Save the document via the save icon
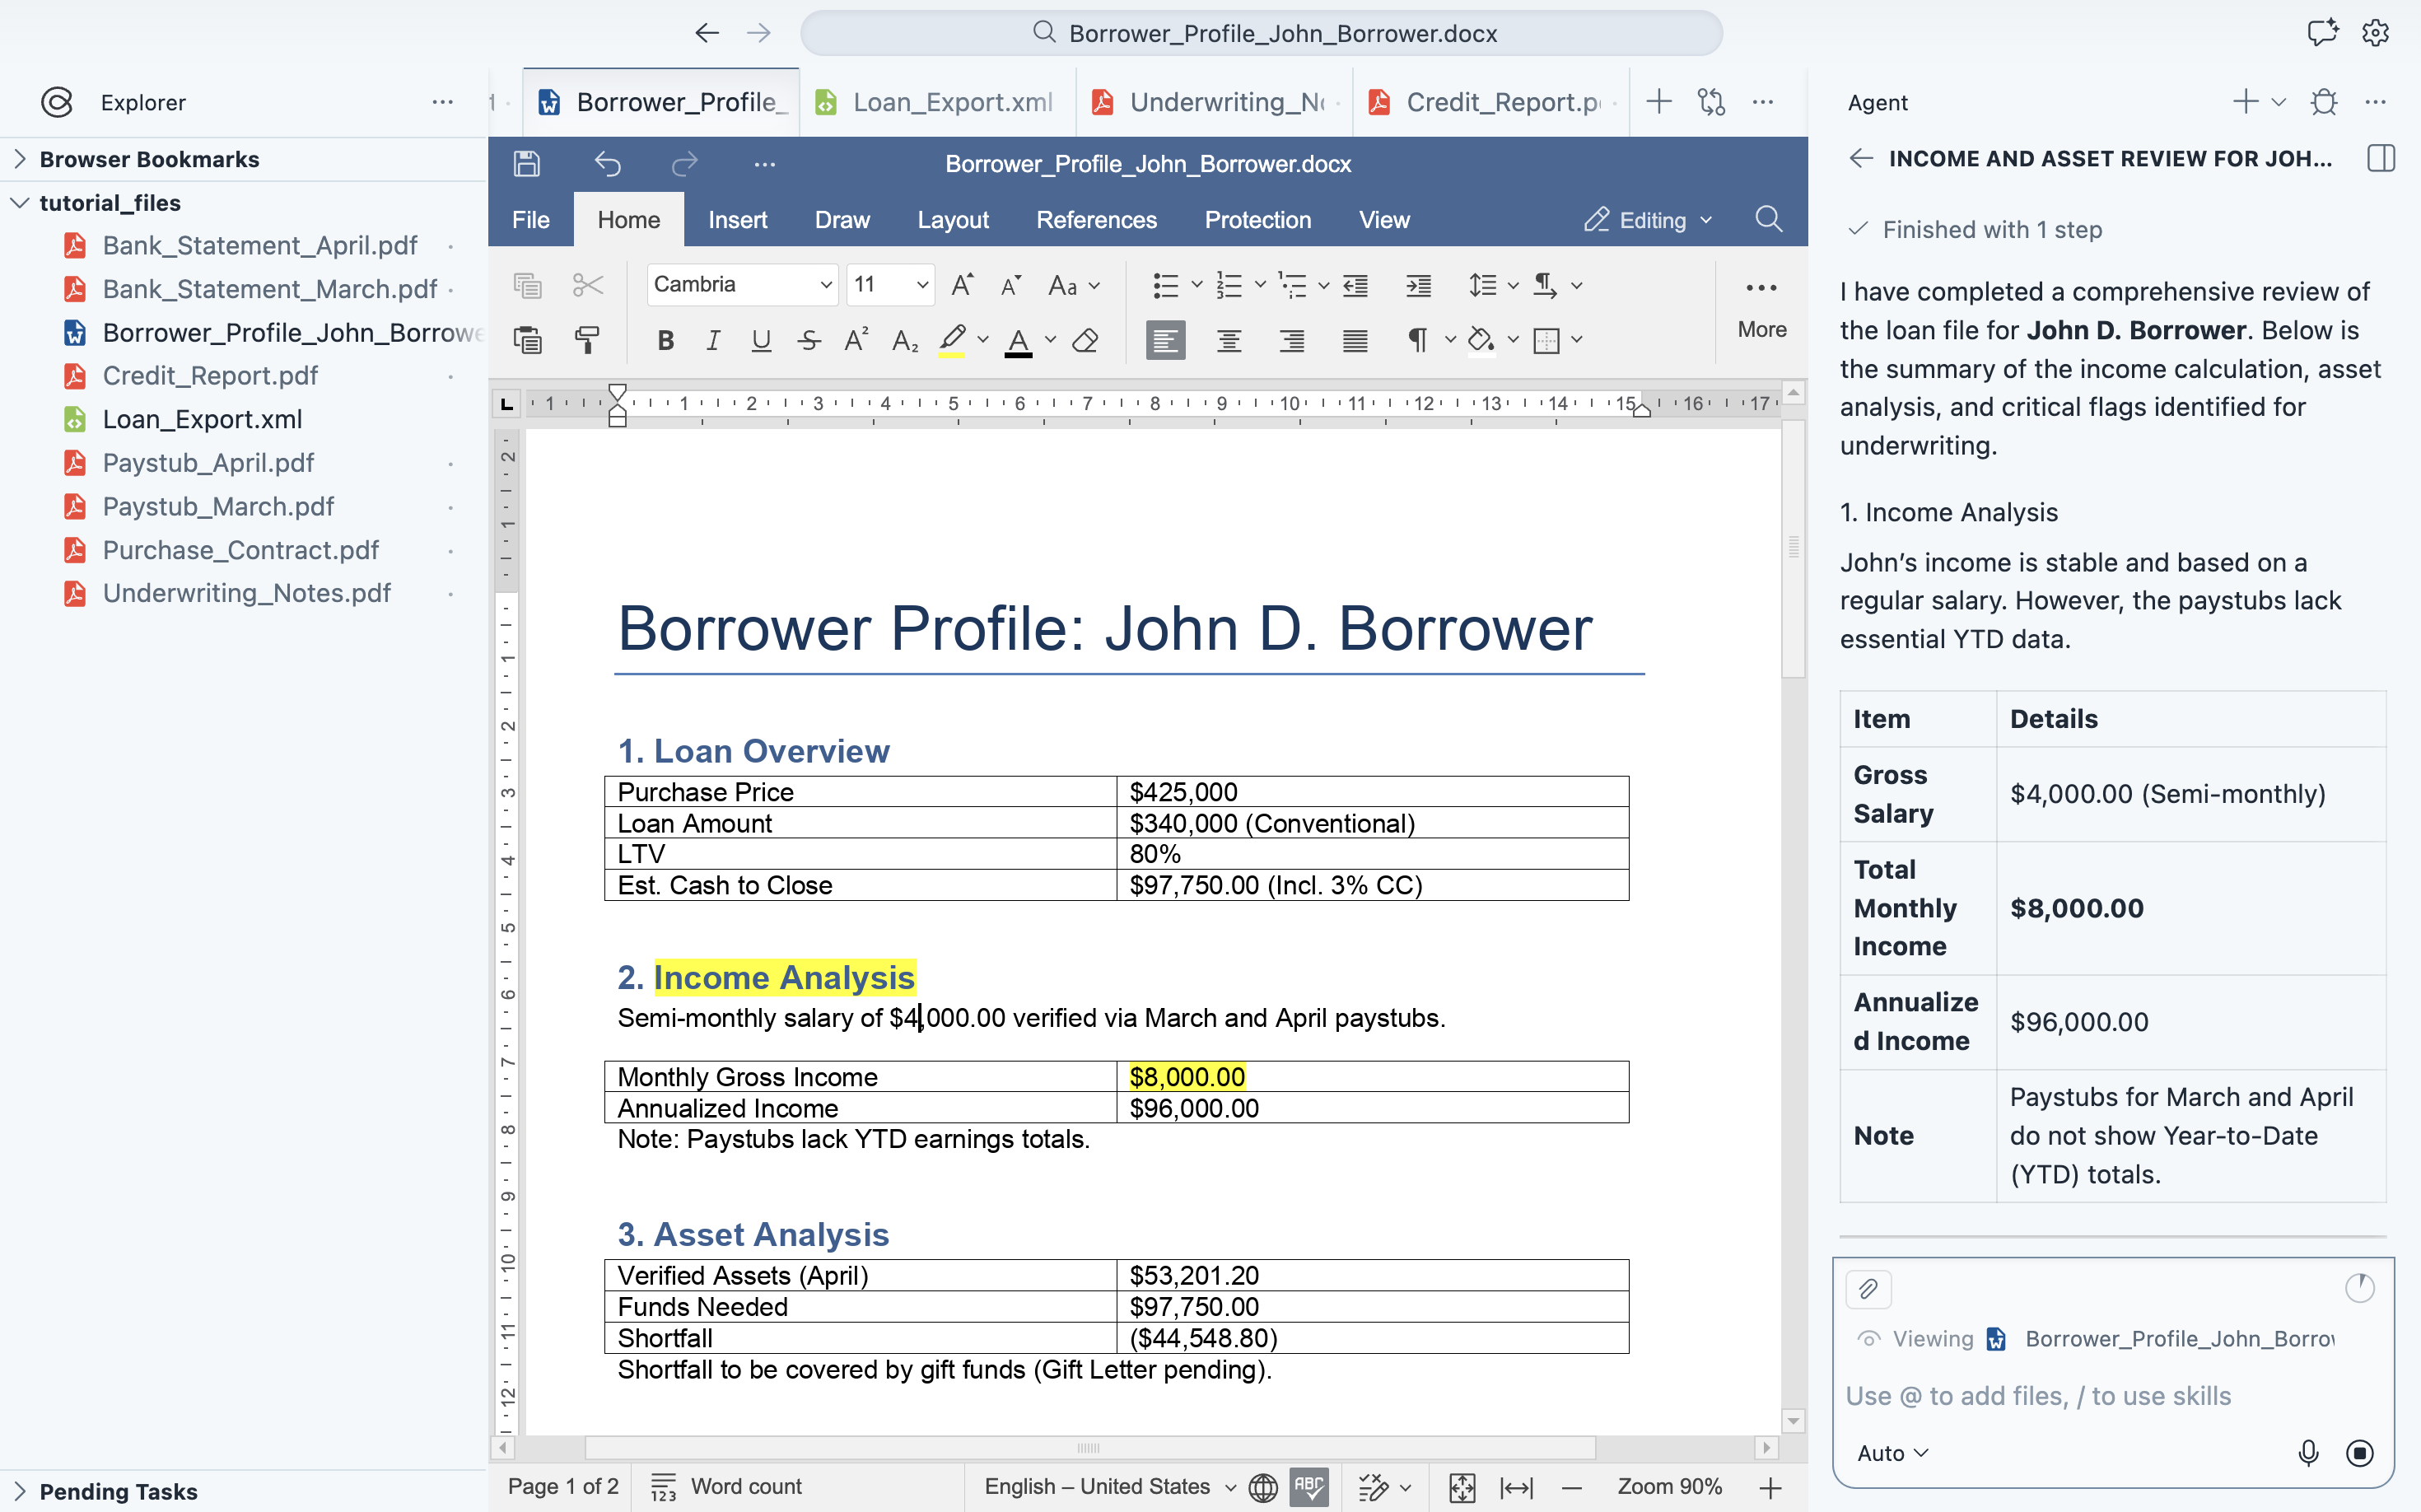2421x1512 pixels. (527, 163)
